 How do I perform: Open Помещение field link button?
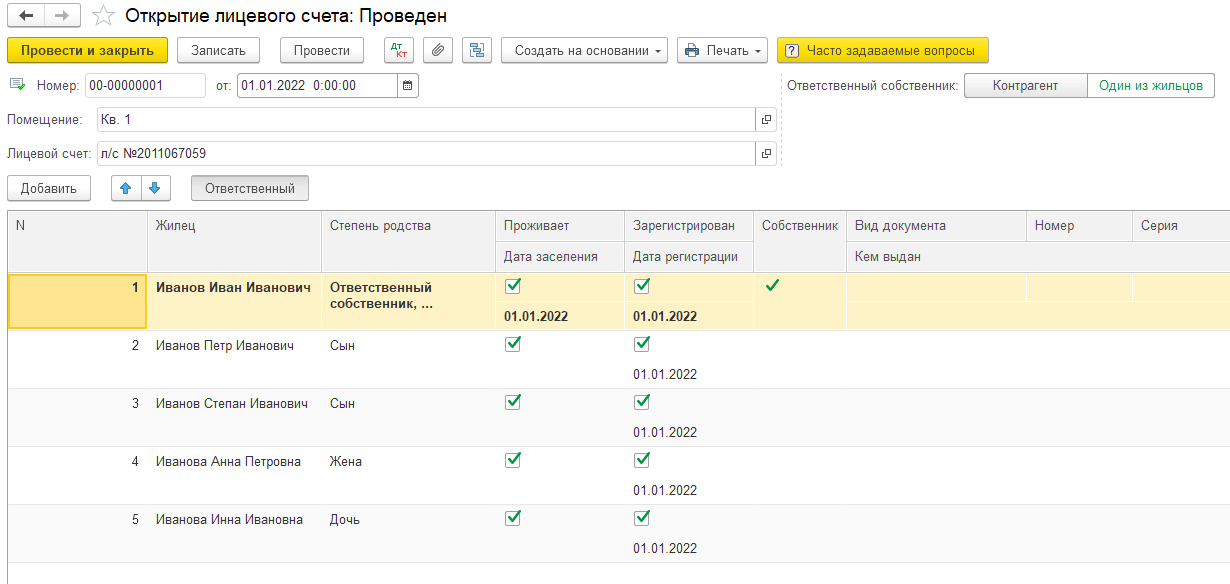coord(766,120)
